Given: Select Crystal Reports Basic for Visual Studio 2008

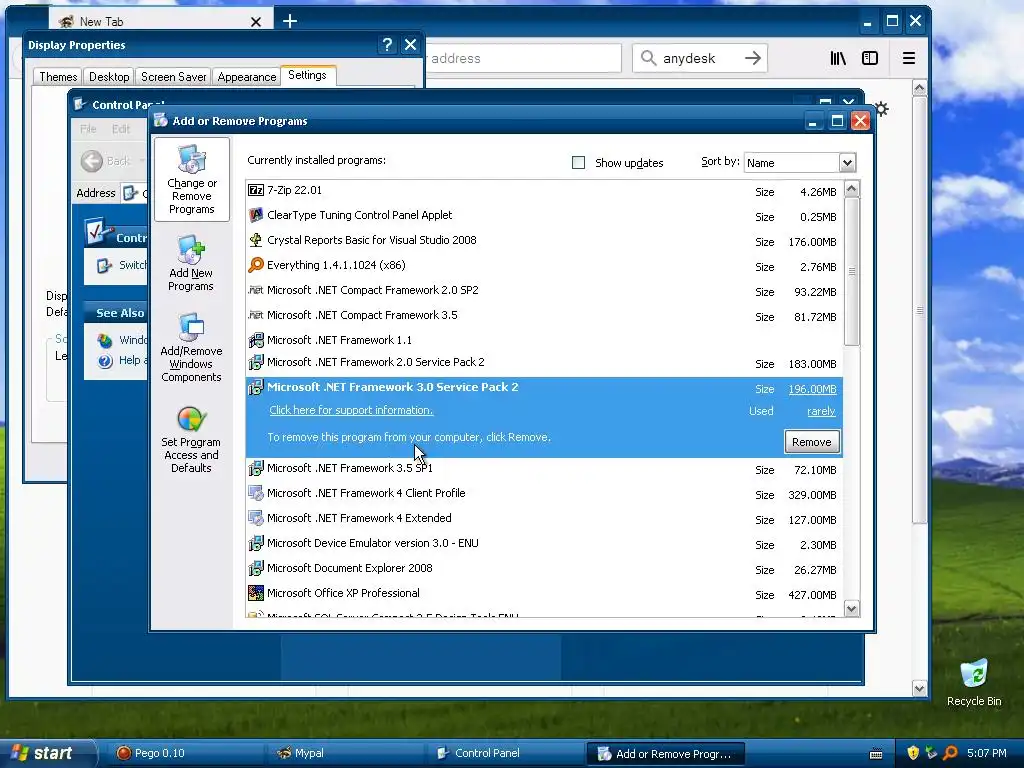Looking at the screenshot, I should pos(544,240).
